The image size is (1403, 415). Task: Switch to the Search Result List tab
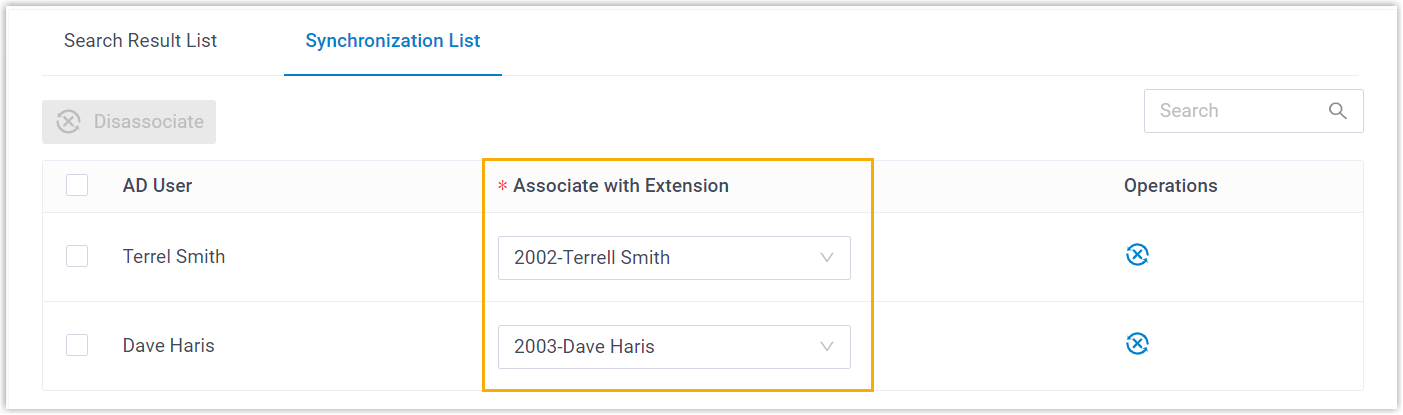tap(140, 41)
